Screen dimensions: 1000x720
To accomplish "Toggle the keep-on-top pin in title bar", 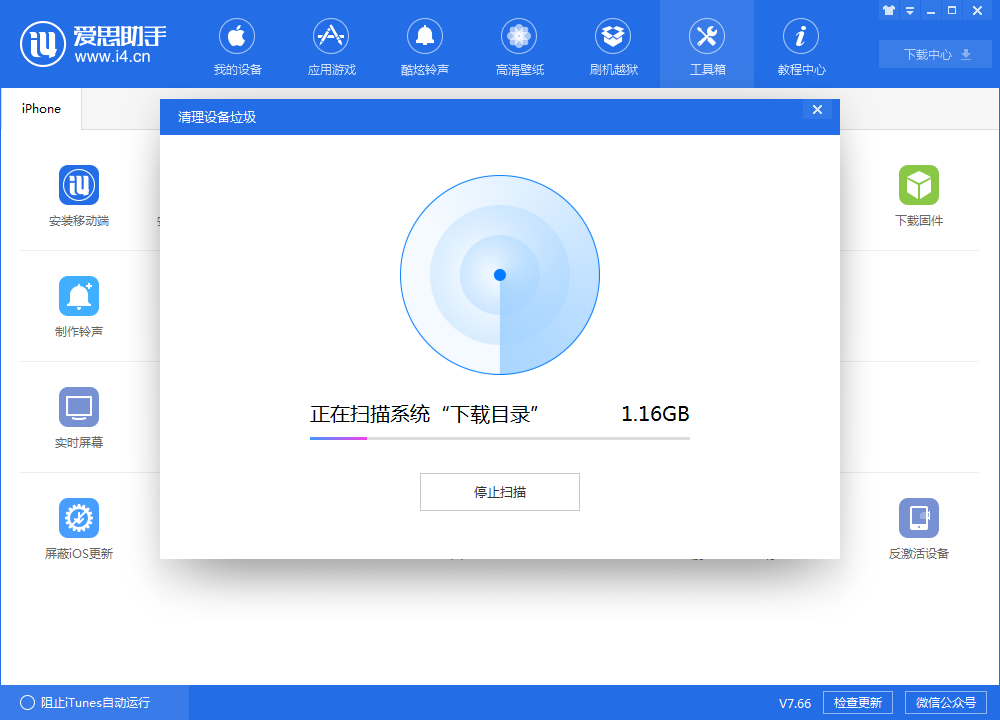I will pyautogui.click(x=889, y=10).
